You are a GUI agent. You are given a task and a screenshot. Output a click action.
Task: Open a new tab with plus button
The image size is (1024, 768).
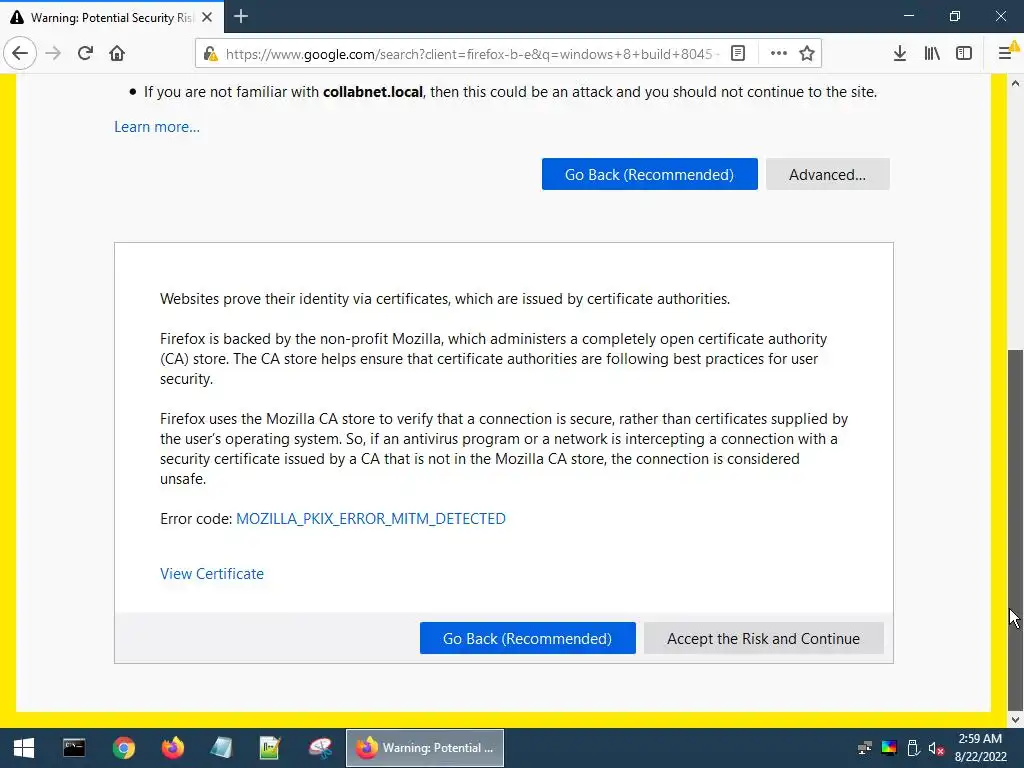[x=241, y=16]
